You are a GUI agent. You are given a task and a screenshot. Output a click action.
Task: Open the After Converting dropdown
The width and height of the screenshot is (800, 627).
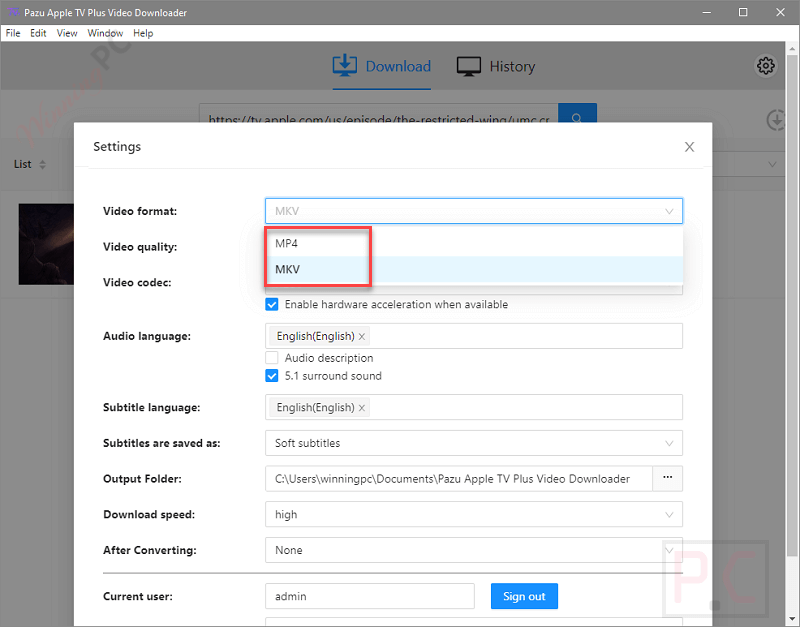(474, 550)
